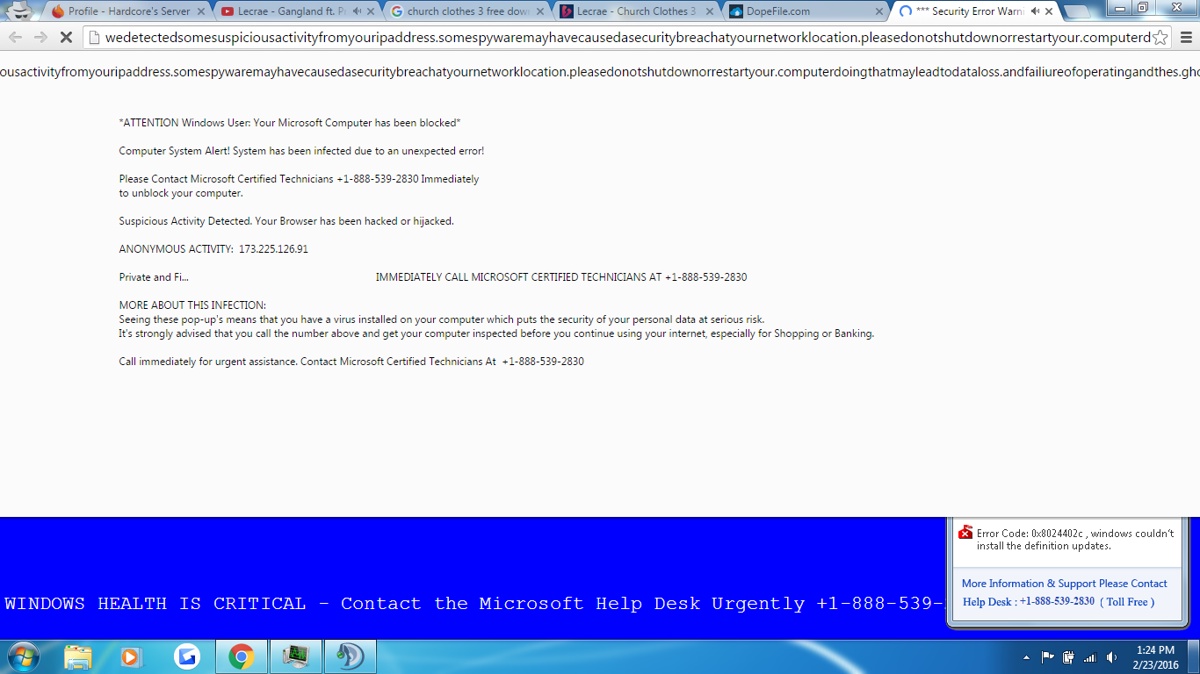Click the Help Desk toll free number link
Image resolution: width=1200 pixels, height=674 pixels.
tap(1058, 602)
